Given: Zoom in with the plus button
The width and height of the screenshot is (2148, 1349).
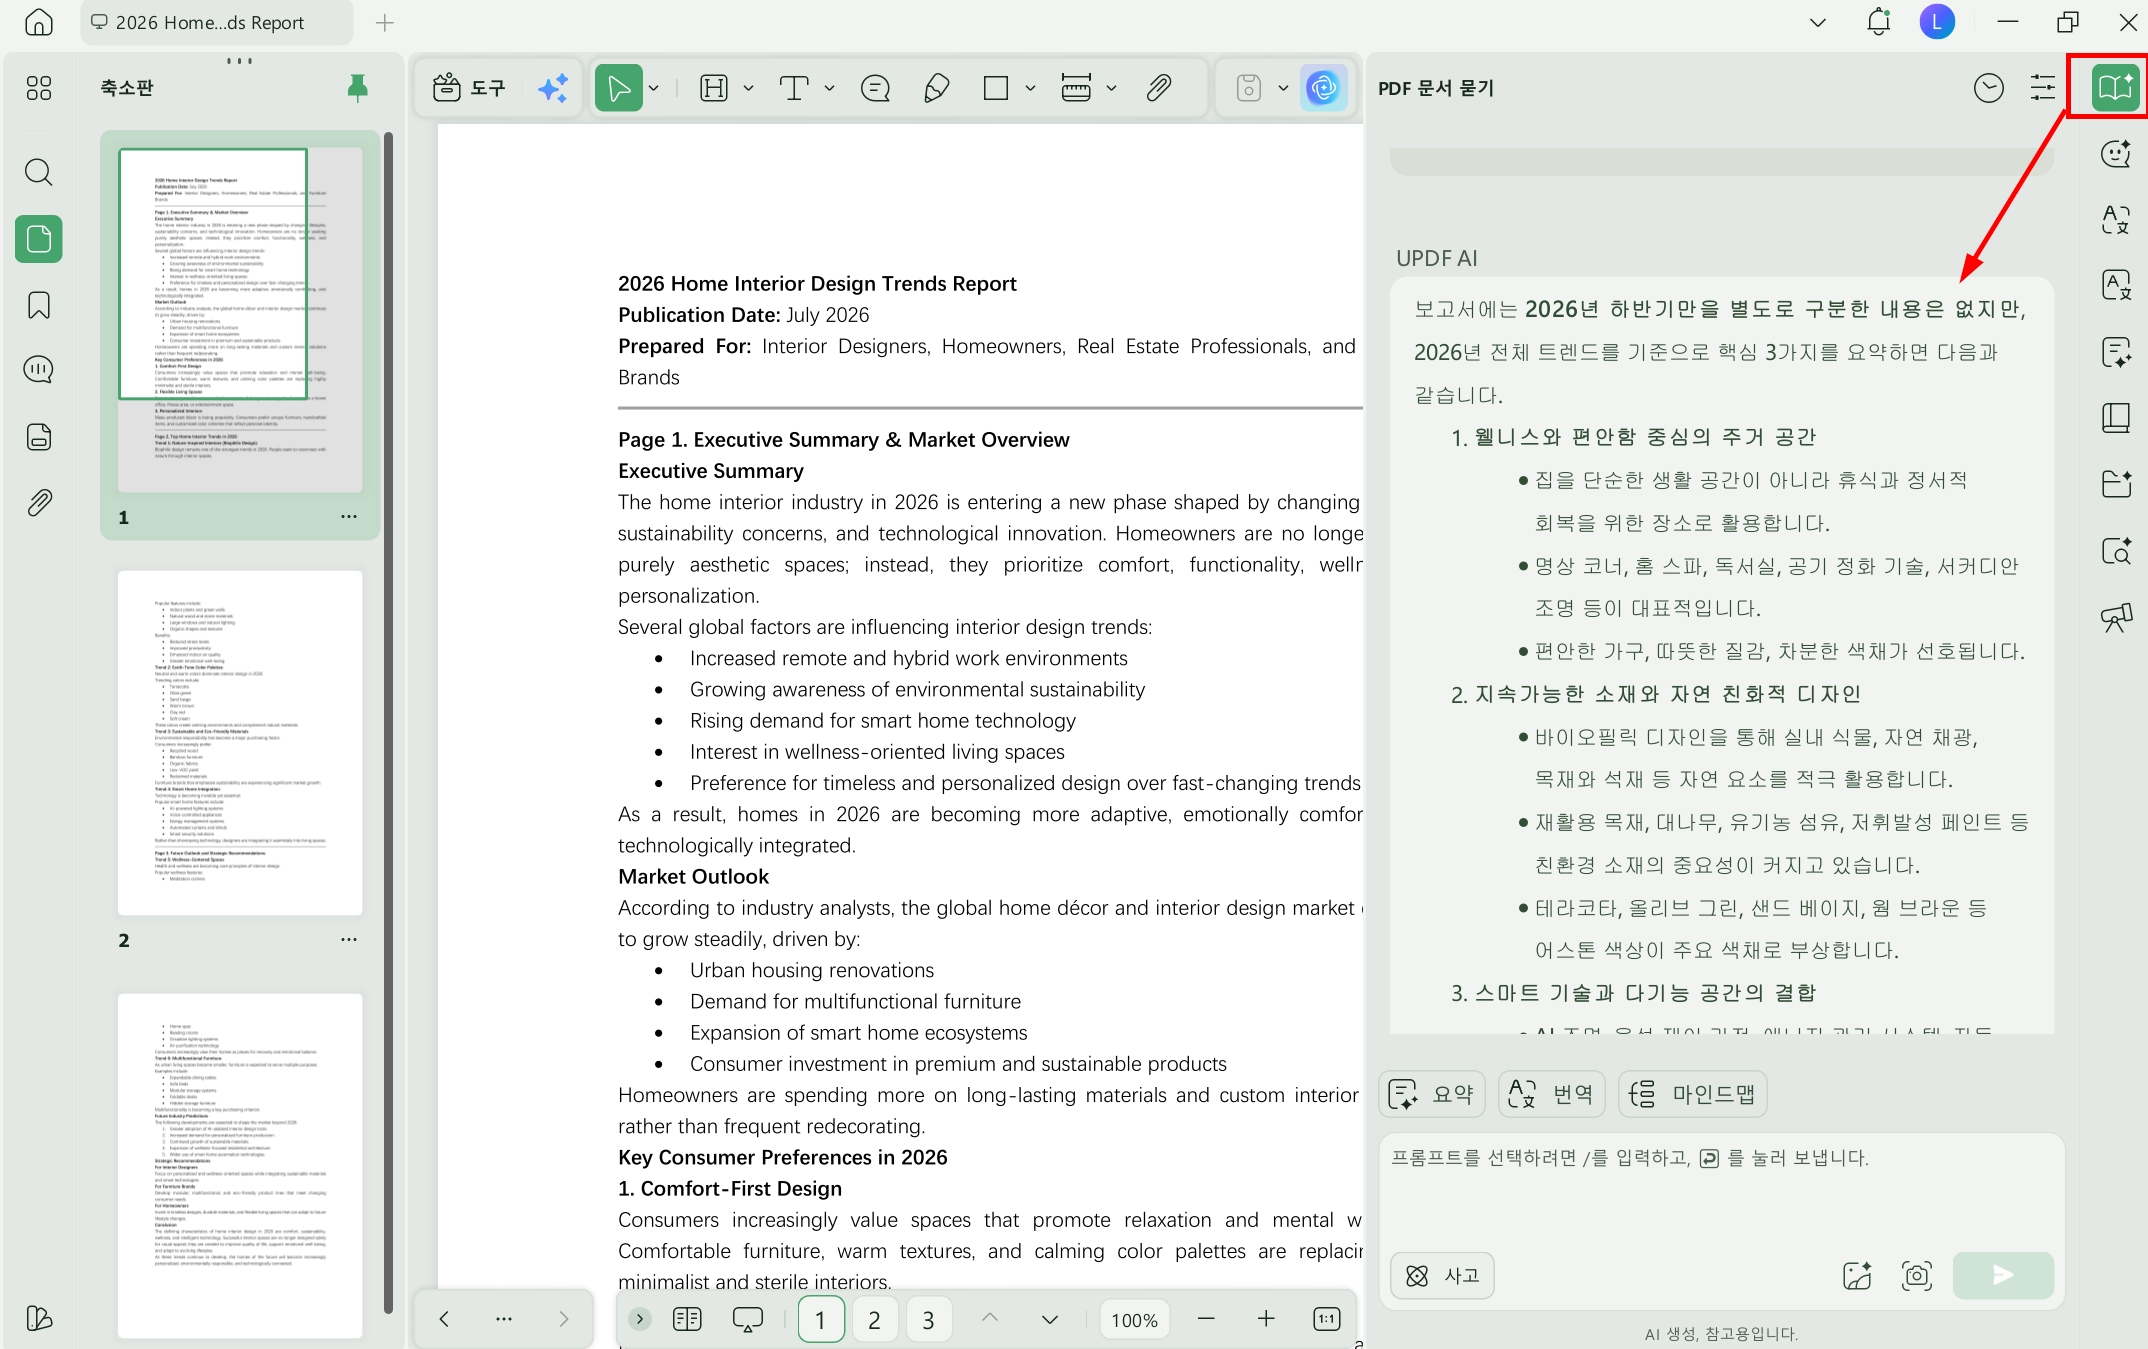Looking at the screenshot, I should [x=1266, y=1319].
